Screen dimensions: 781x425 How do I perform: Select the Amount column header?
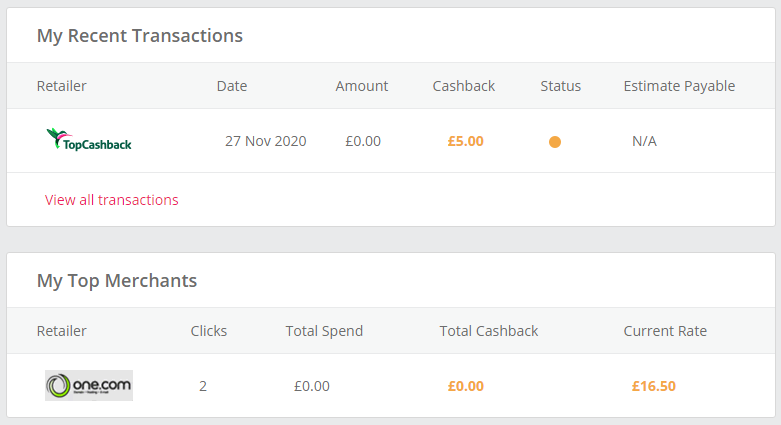click(362, 86)
